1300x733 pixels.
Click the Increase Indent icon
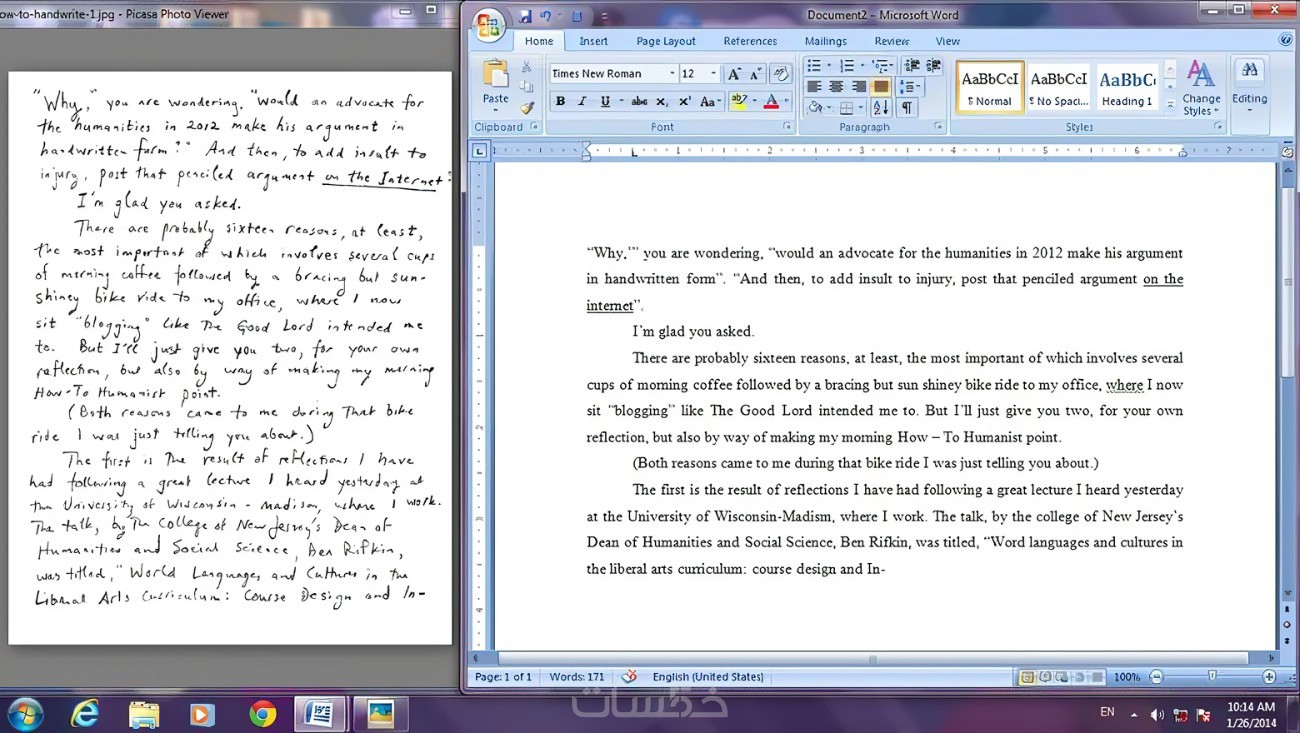(x=933, y=66)
